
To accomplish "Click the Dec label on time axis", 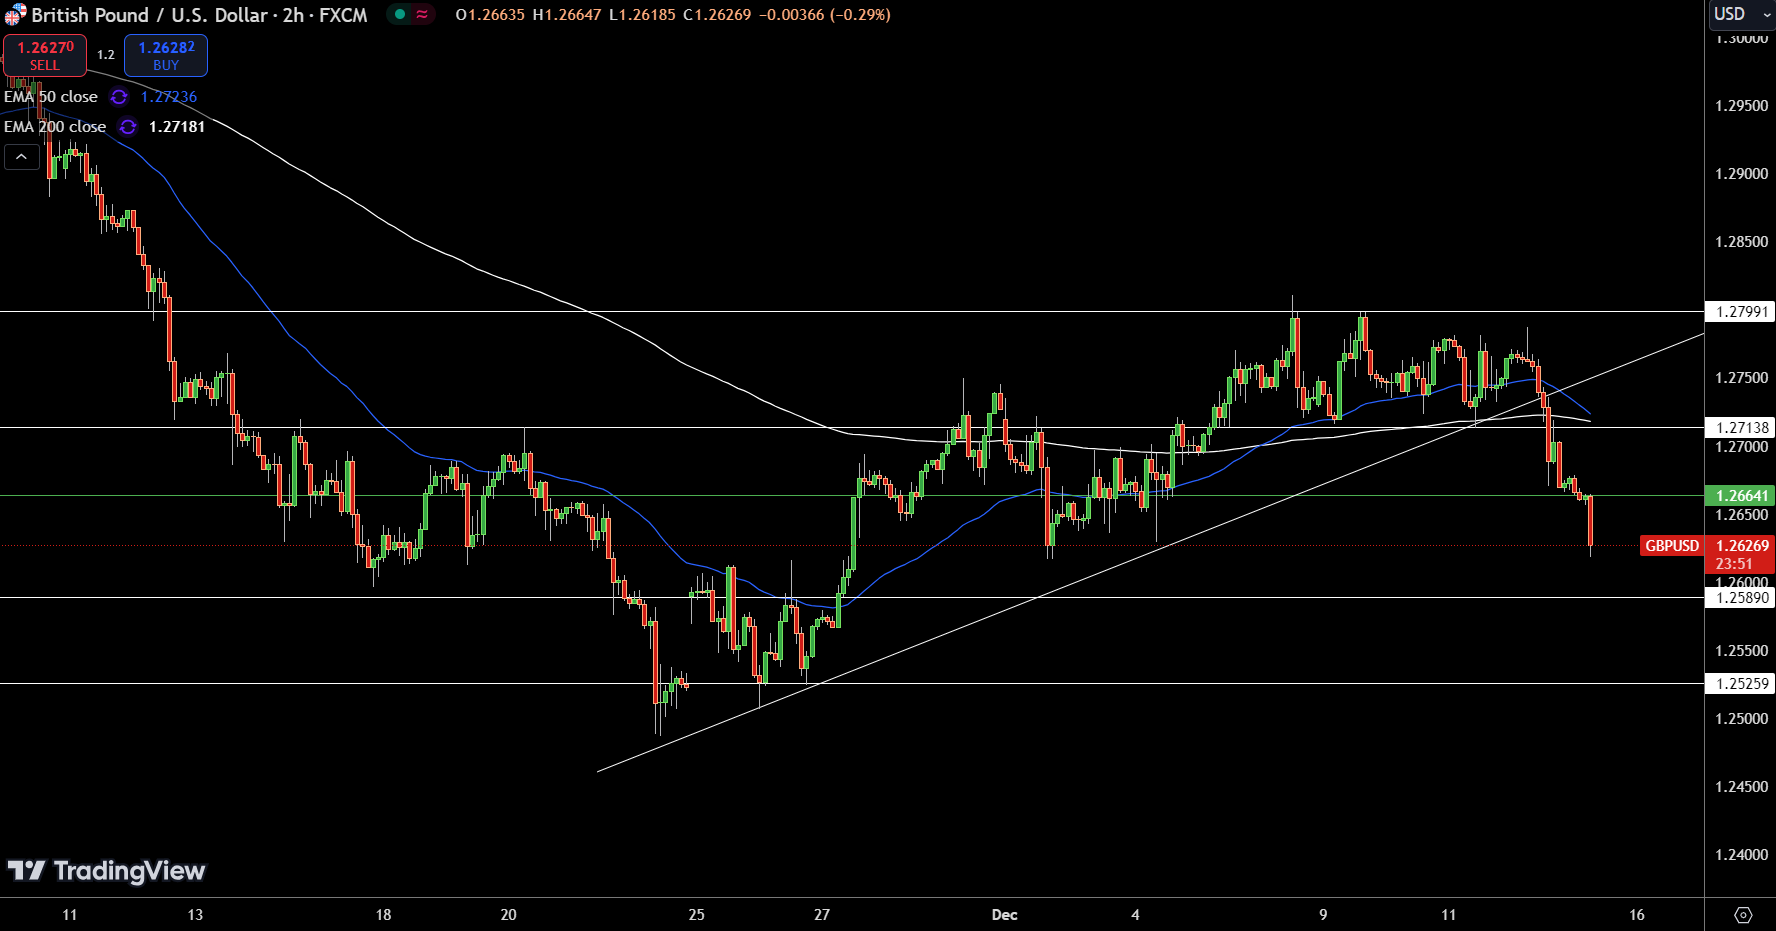I will 1004,915.
